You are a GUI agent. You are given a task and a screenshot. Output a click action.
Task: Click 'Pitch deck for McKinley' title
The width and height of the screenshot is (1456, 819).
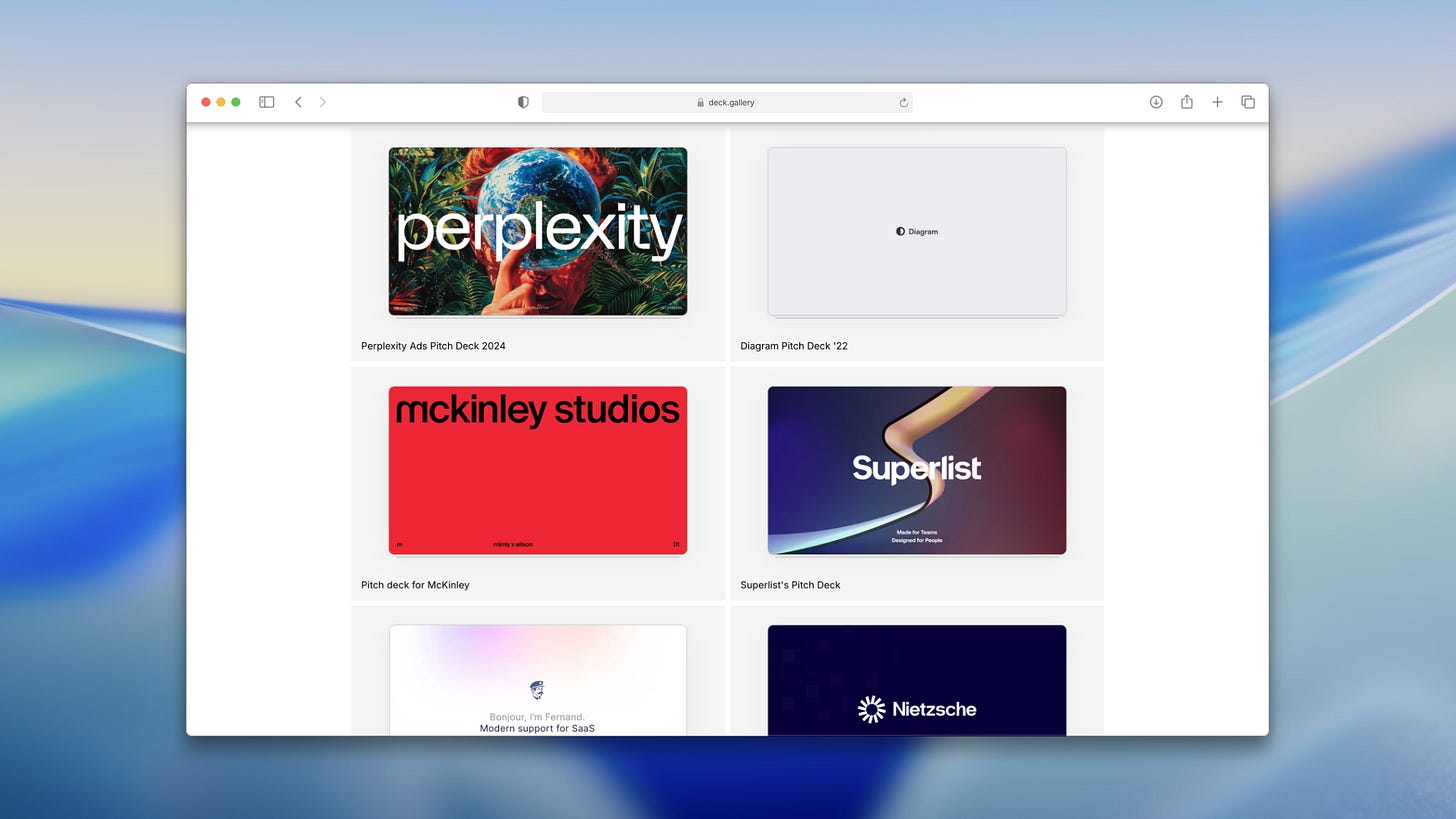tap(415, 585)
